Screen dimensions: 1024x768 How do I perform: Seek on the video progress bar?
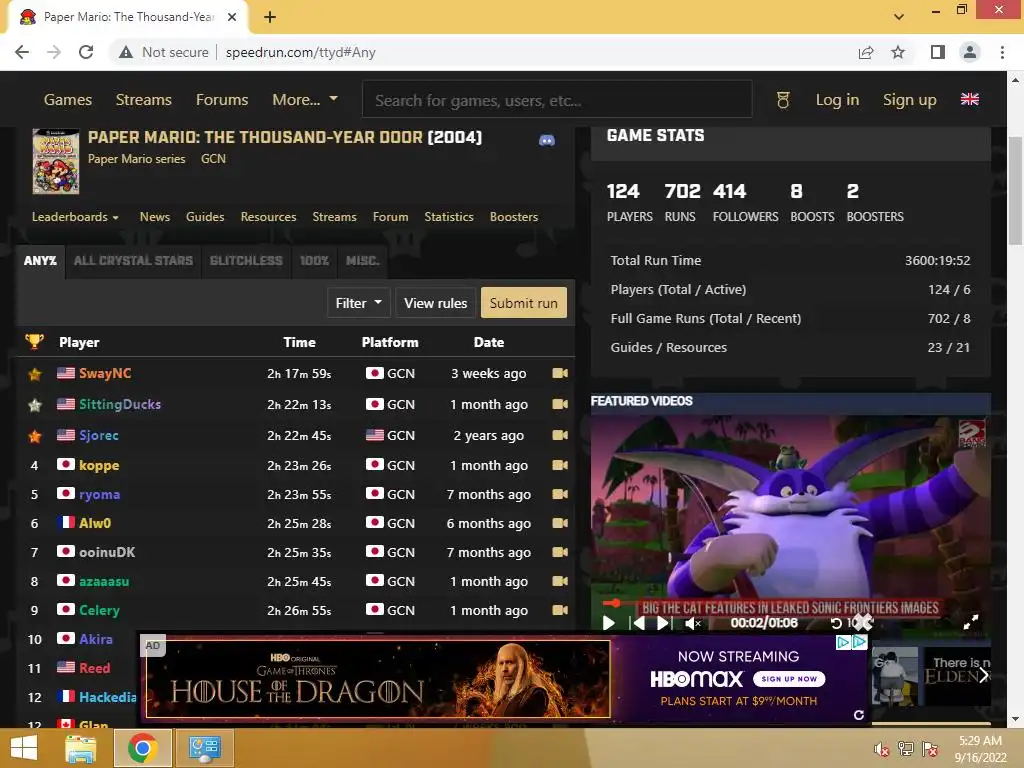point(790,603)
